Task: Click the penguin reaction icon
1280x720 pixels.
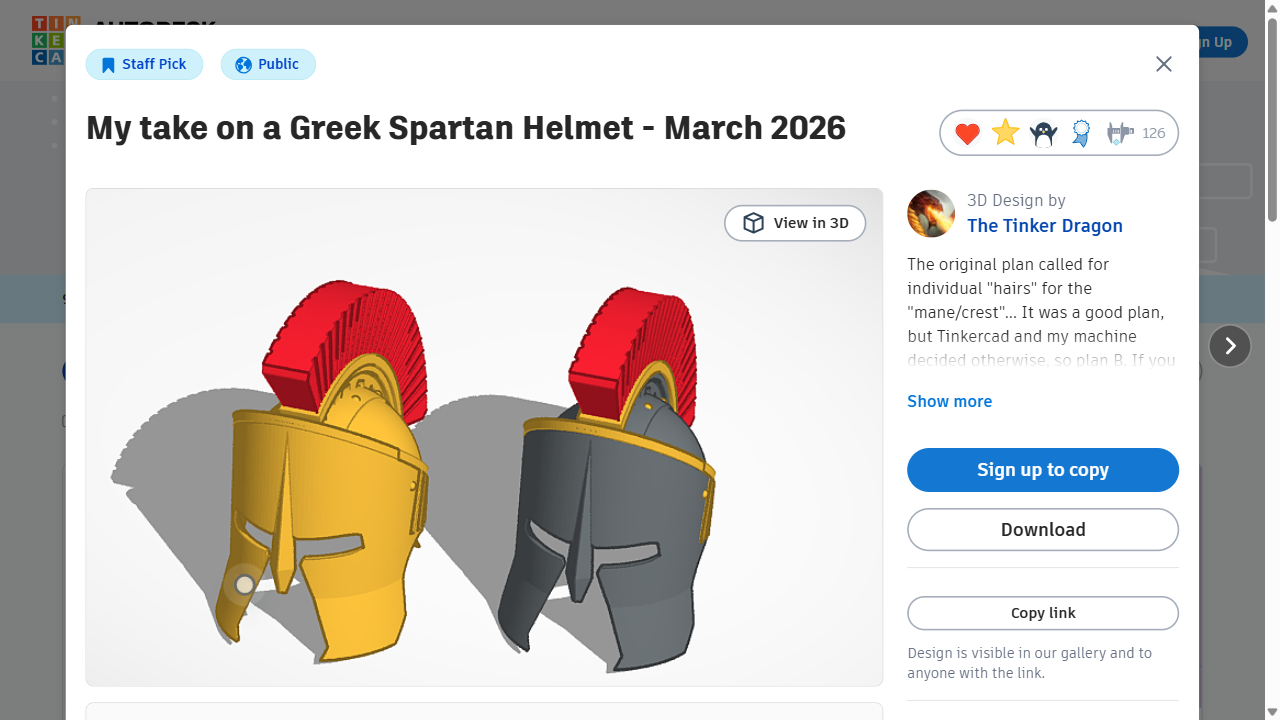Action: [1042, 132]
